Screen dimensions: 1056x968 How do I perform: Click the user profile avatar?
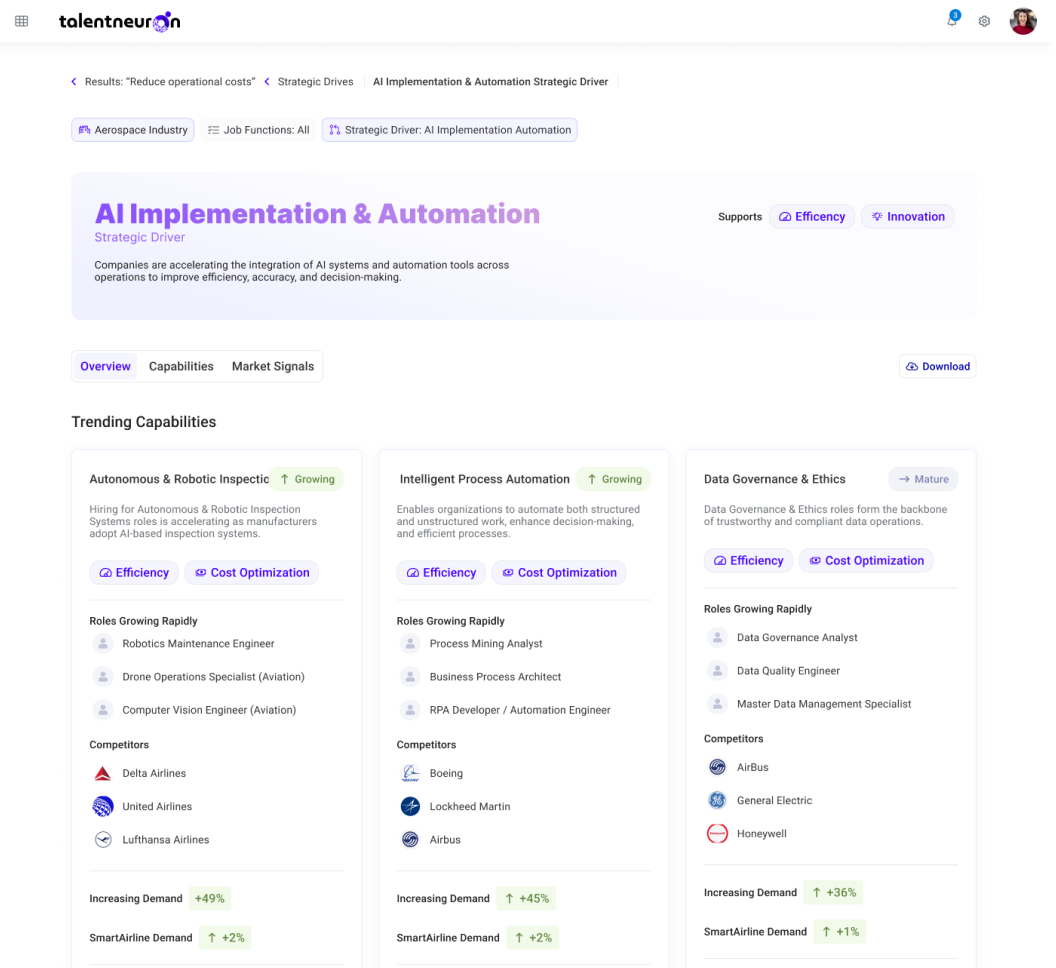tap(1023, 21)
